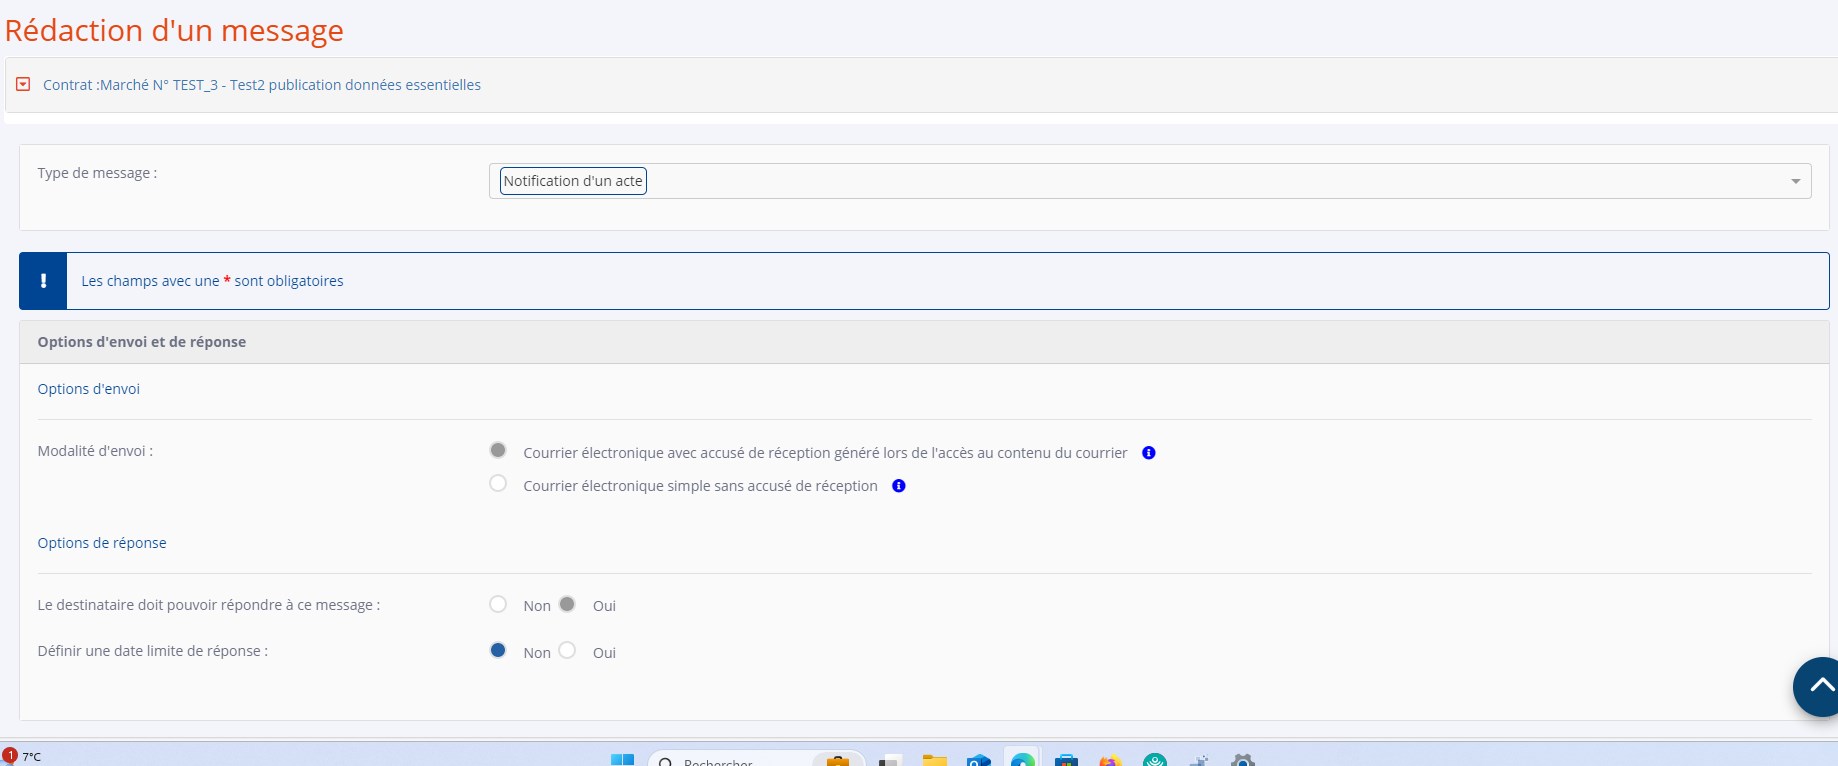This screenshot has height=766, width=1838.
Task: Open Outlook from the taskbar
Action: pyautogui.click(x=978, y=760)
